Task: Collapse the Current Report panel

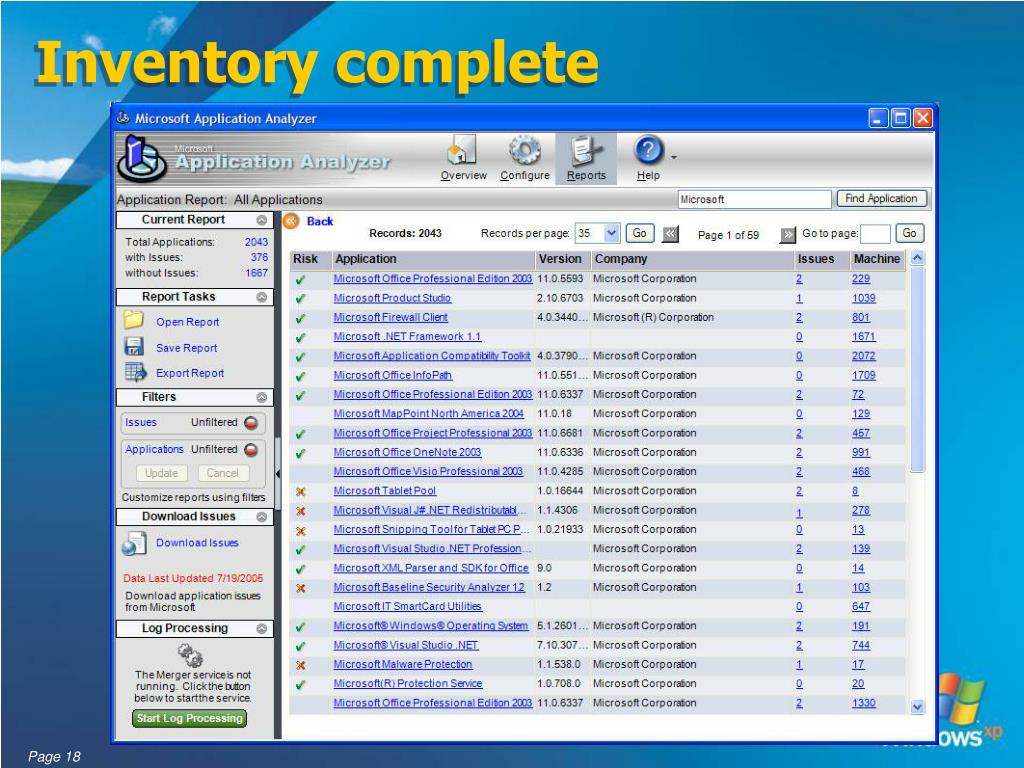Action: tap(261, 220)
